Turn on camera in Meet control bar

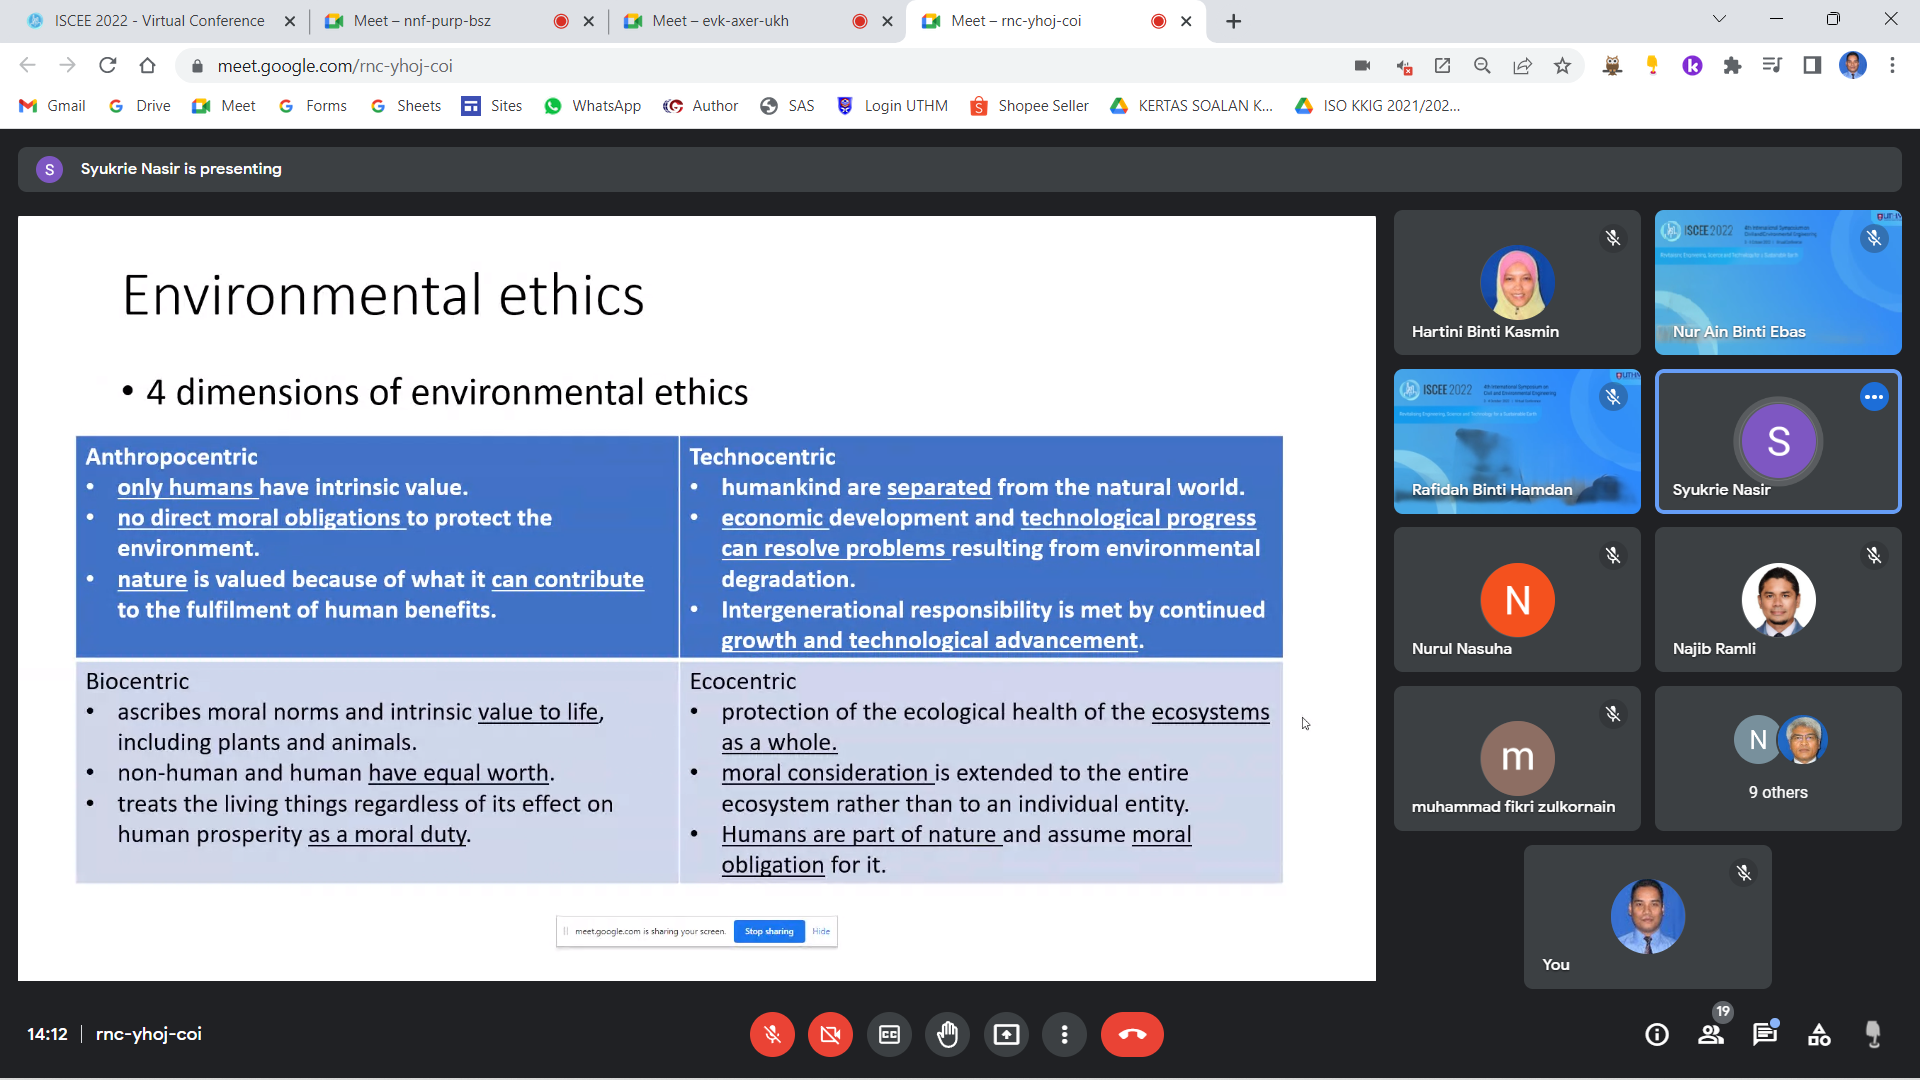pos(830,1034)
